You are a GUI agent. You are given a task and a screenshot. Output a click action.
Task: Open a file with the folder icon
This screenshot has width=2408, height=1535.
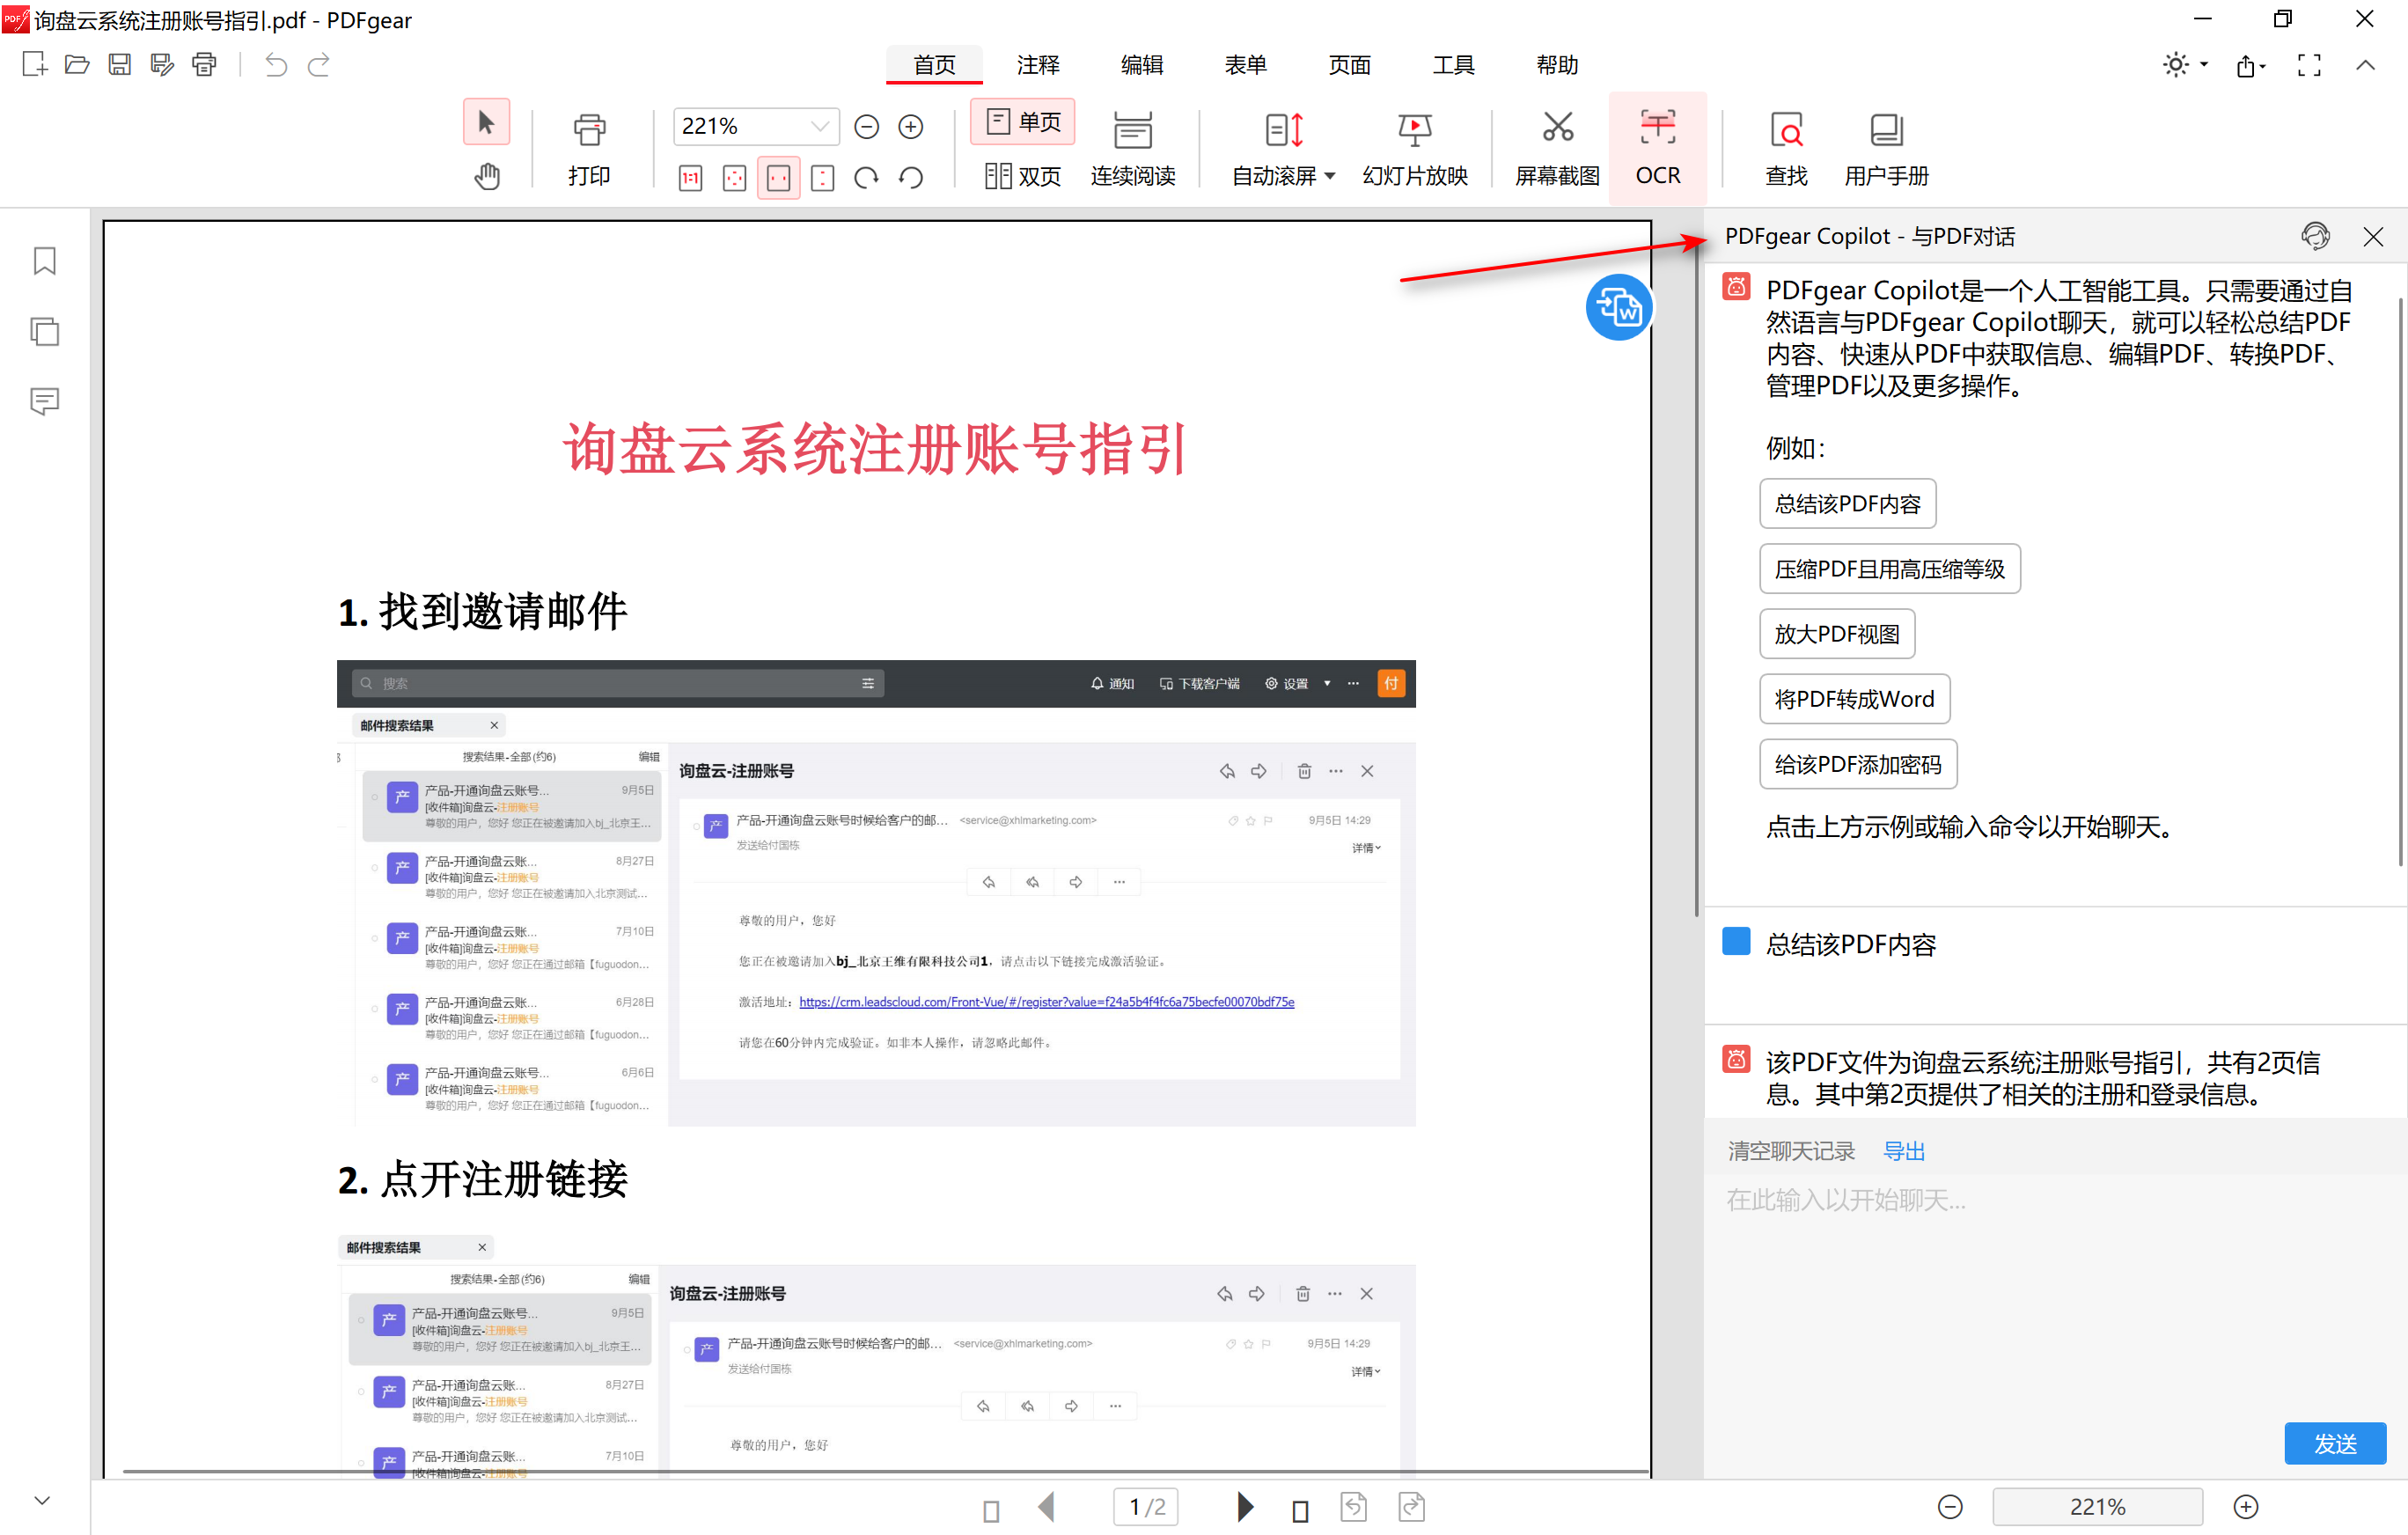(x=77, y=65)
